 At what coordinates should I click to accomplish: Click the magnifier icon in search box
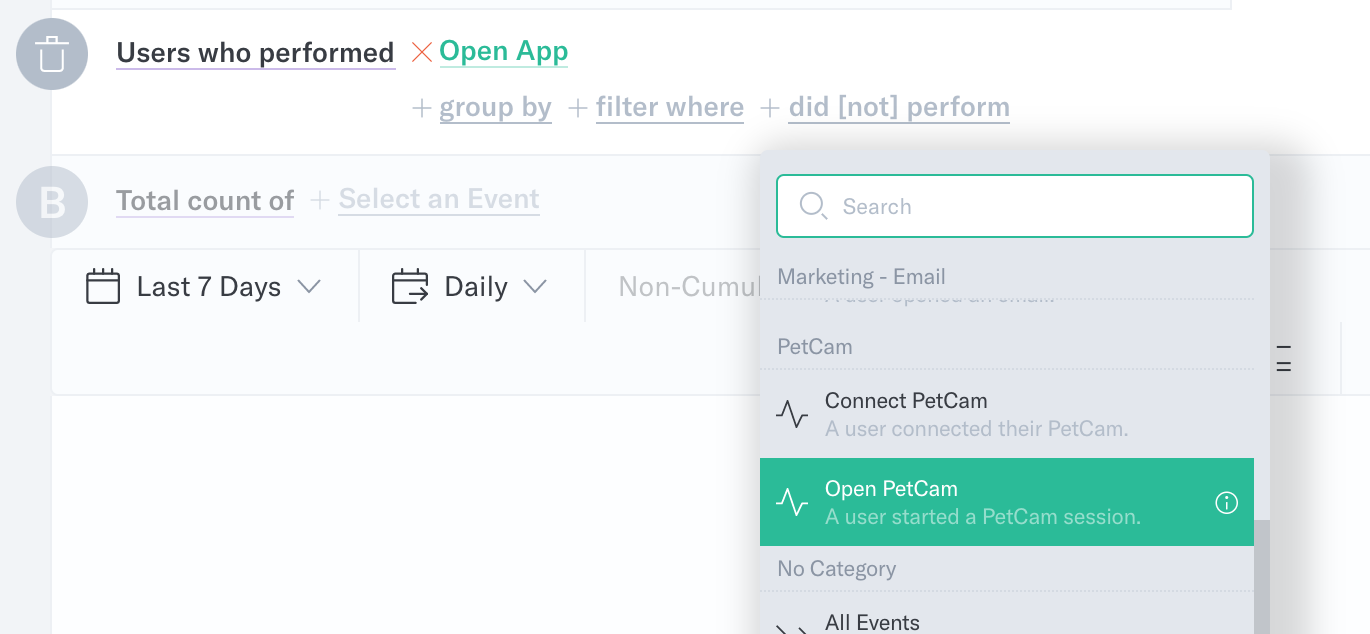point(813,207)
